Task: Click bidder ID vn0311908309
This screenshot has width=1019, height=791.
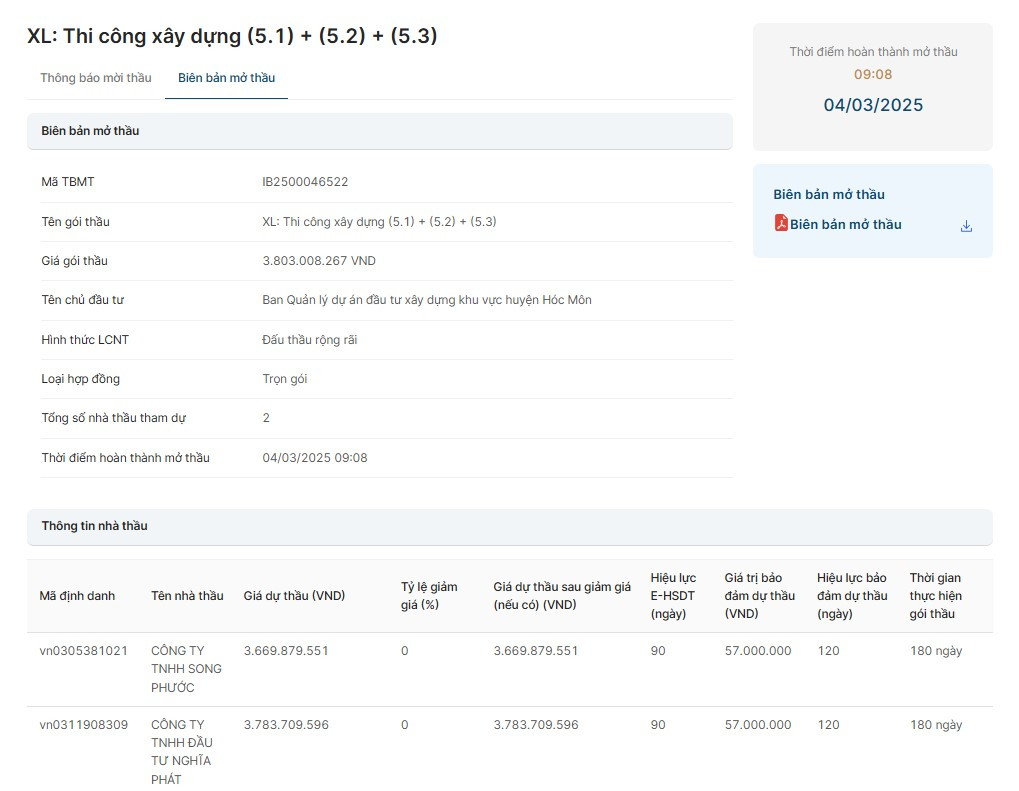Action: click(84, 725)
